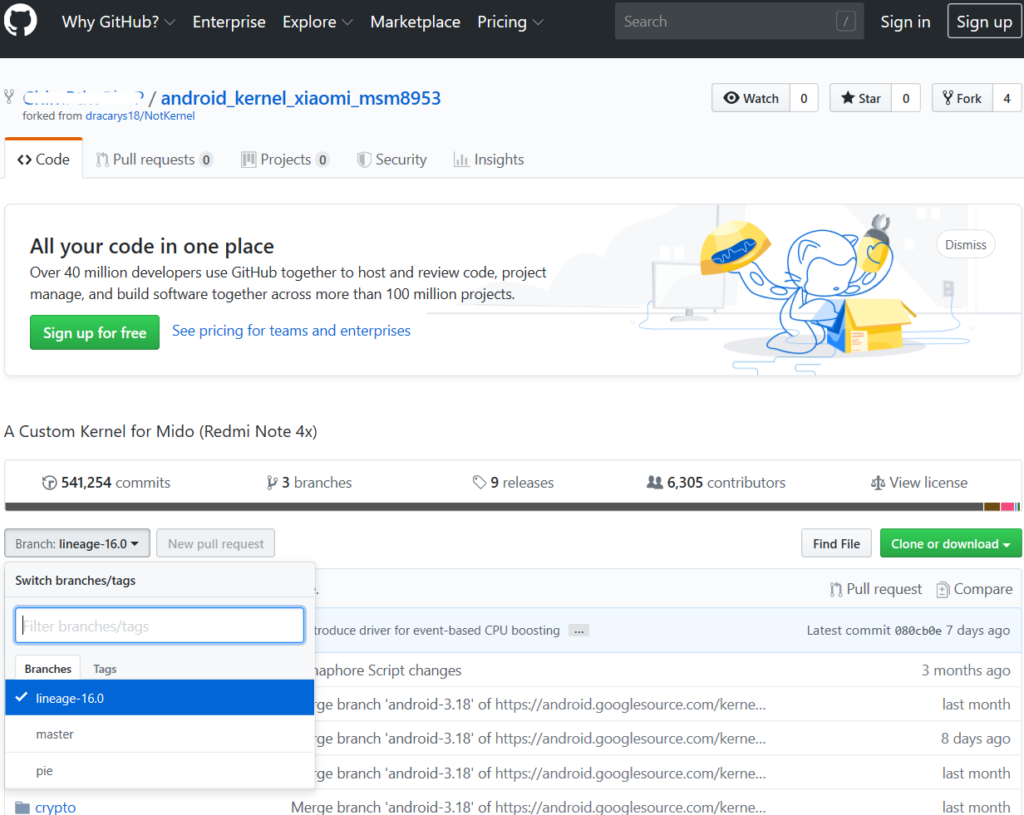Viewport: 1024px width, 815px height.
Task: Open the android_kernel_xiaomi_msm8953 repository link
Action: tap(300, 98)
